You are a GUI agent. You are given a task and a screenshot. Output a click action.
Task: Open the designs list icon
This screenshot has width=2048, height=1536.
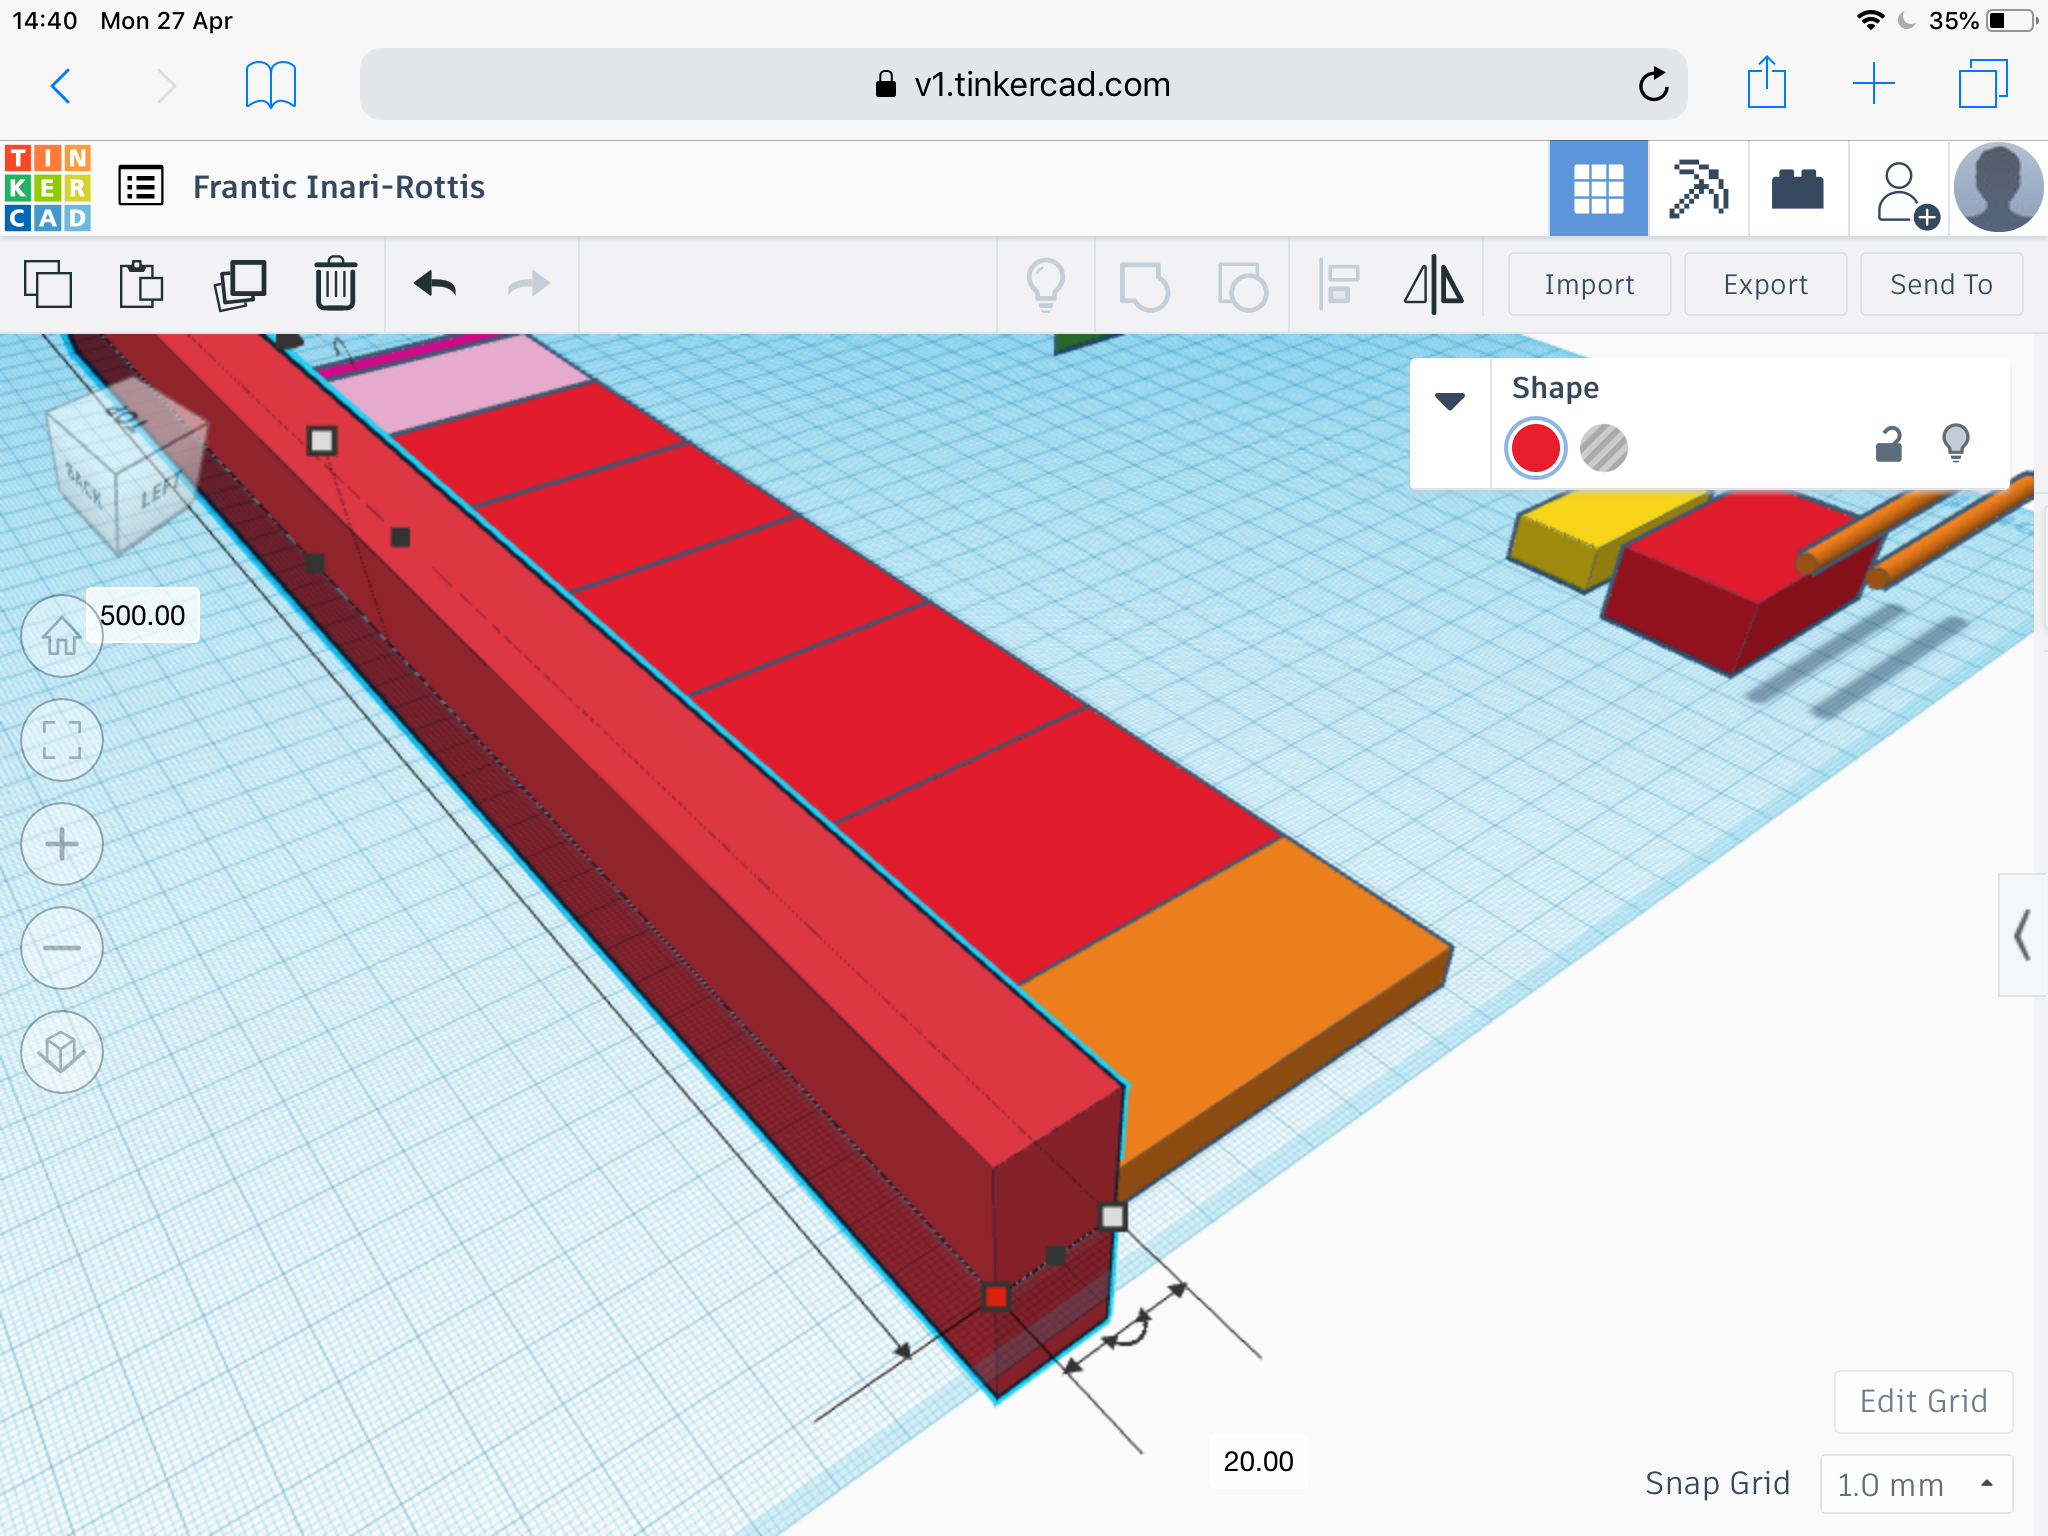[141, 186]
